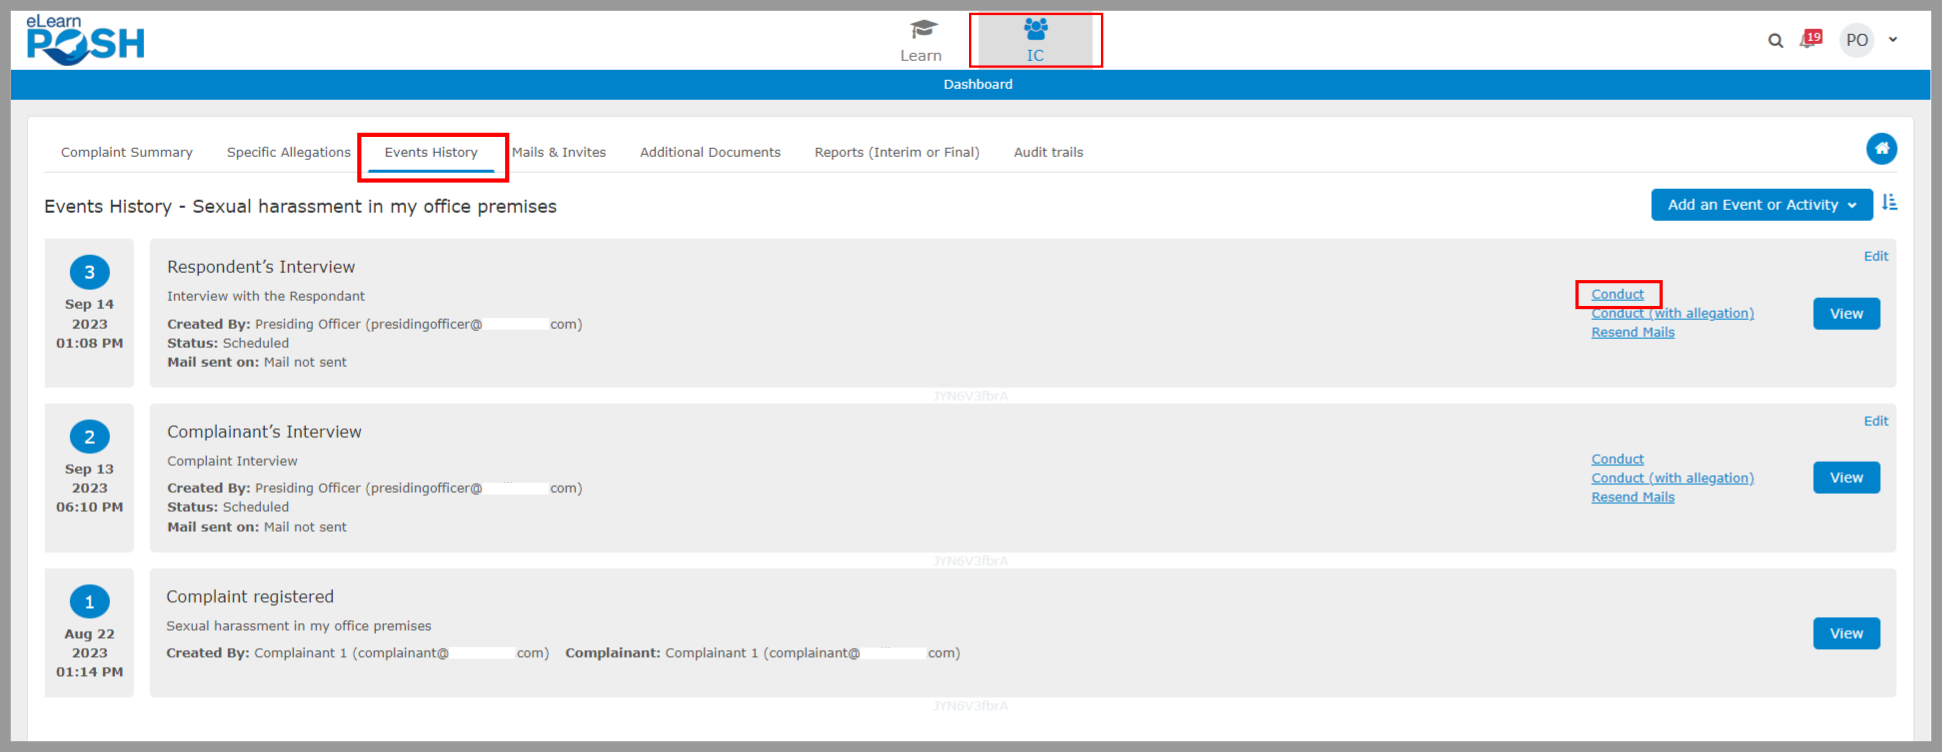Click the eLearn POSH logo
Image resolution: width=1942 pixels, height=752 pixels.
[x=85, y=41]
